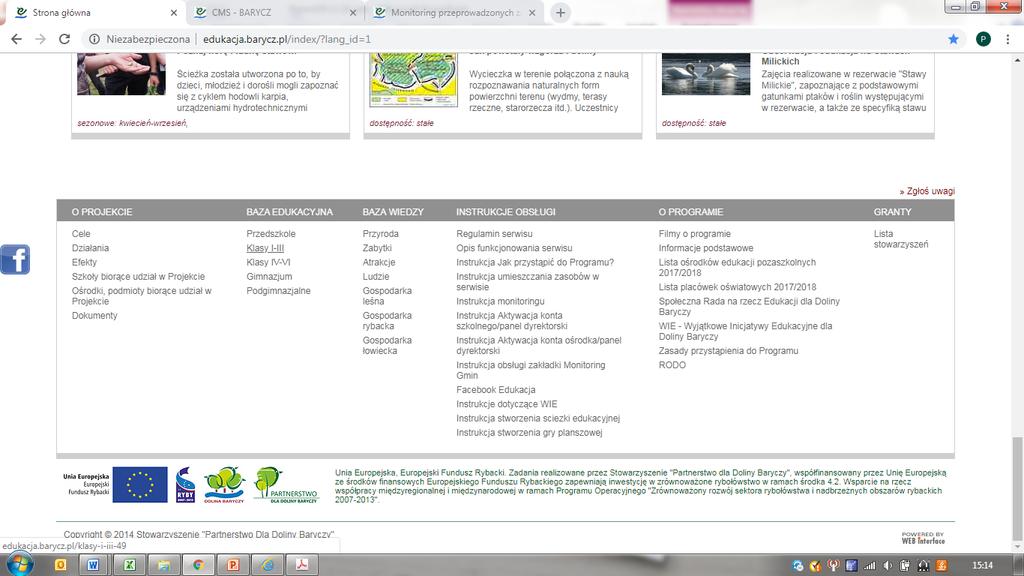Open PowerPoint from the taskbar
Image resolution: width=1024 pixels, height=576 pixels.
coord(232,565)
